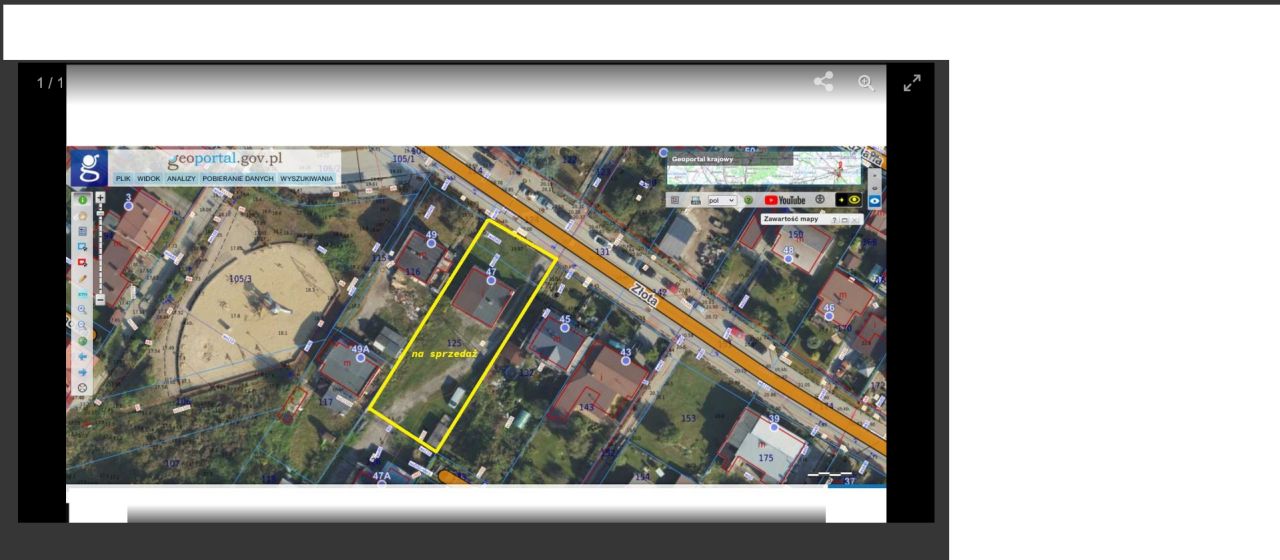The width and height of the screenshot is (1280, 560).
Task: Open the 'pol' language dropdown
Action: click(721, 200)
